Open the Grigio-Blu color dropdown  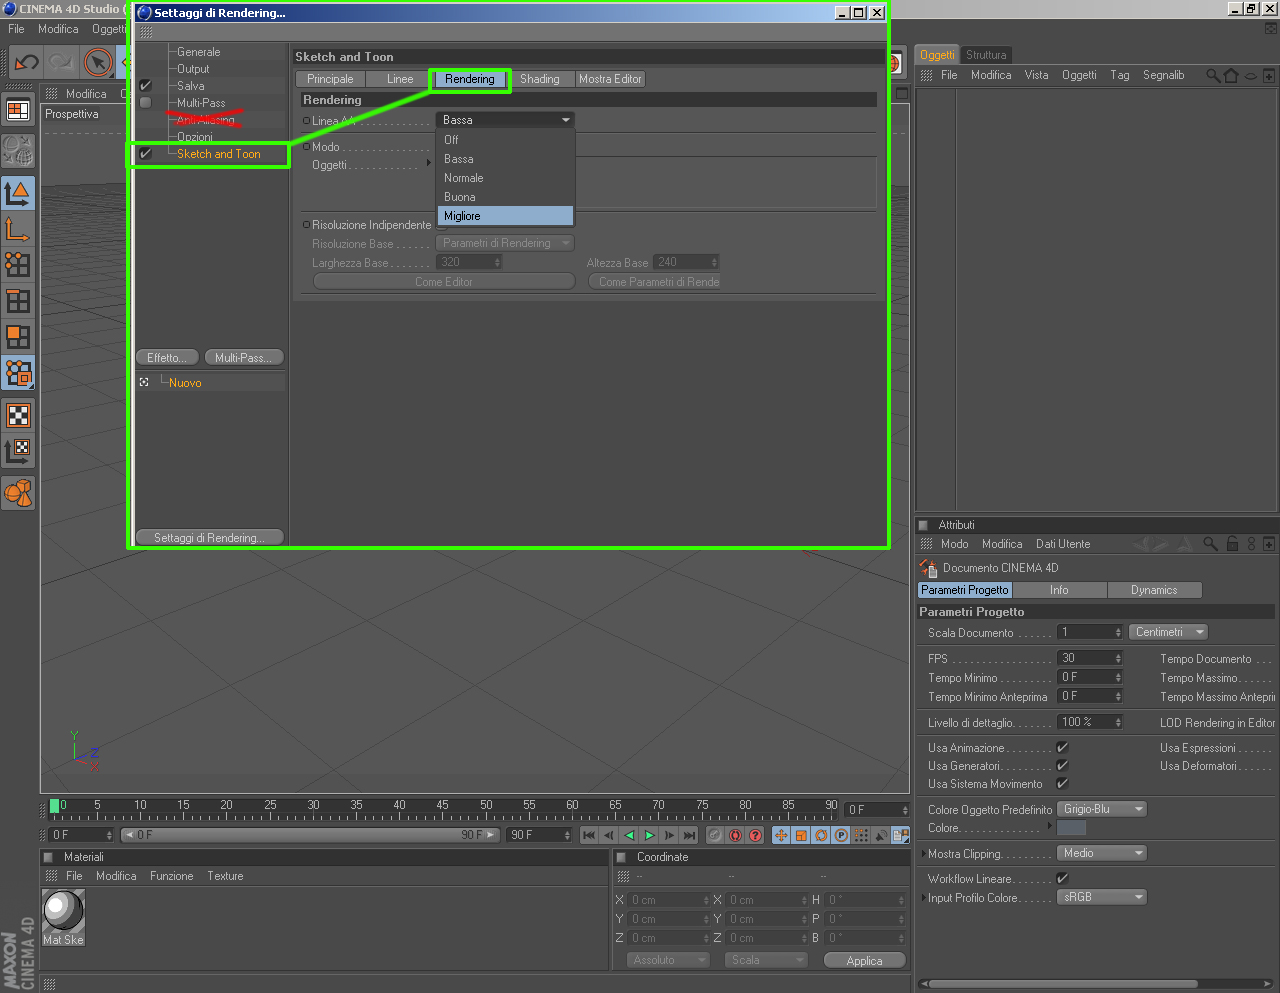coord(1102,809)
